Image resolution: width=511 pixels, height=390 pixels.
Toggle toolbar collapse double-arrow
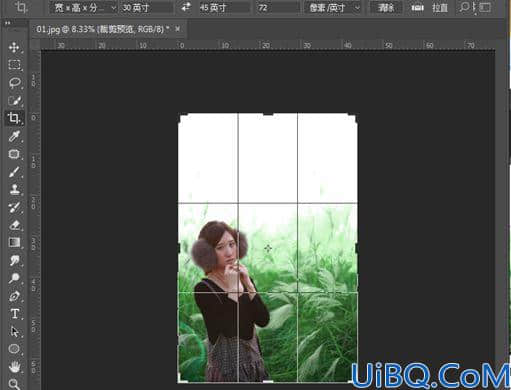7,23
